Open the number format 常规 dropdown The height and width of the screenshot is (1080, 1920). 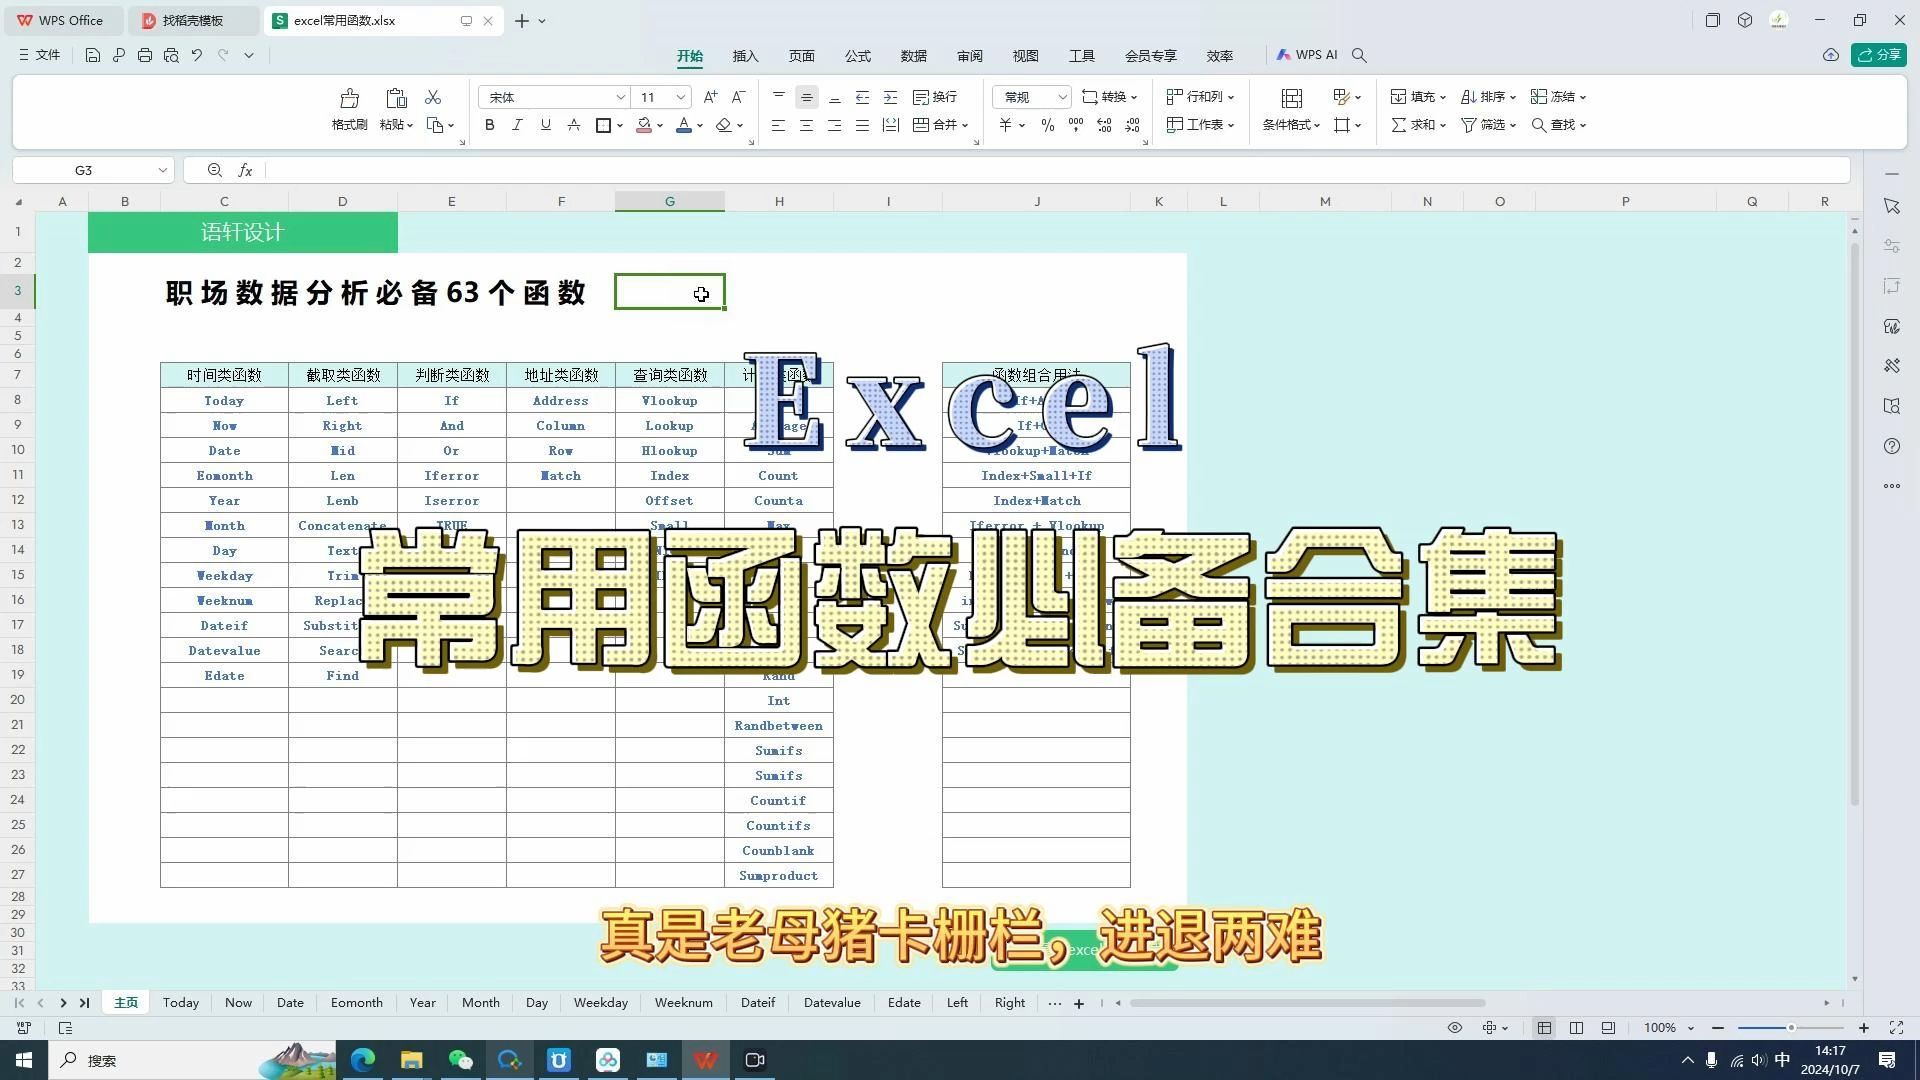(x=1062, y=97)
